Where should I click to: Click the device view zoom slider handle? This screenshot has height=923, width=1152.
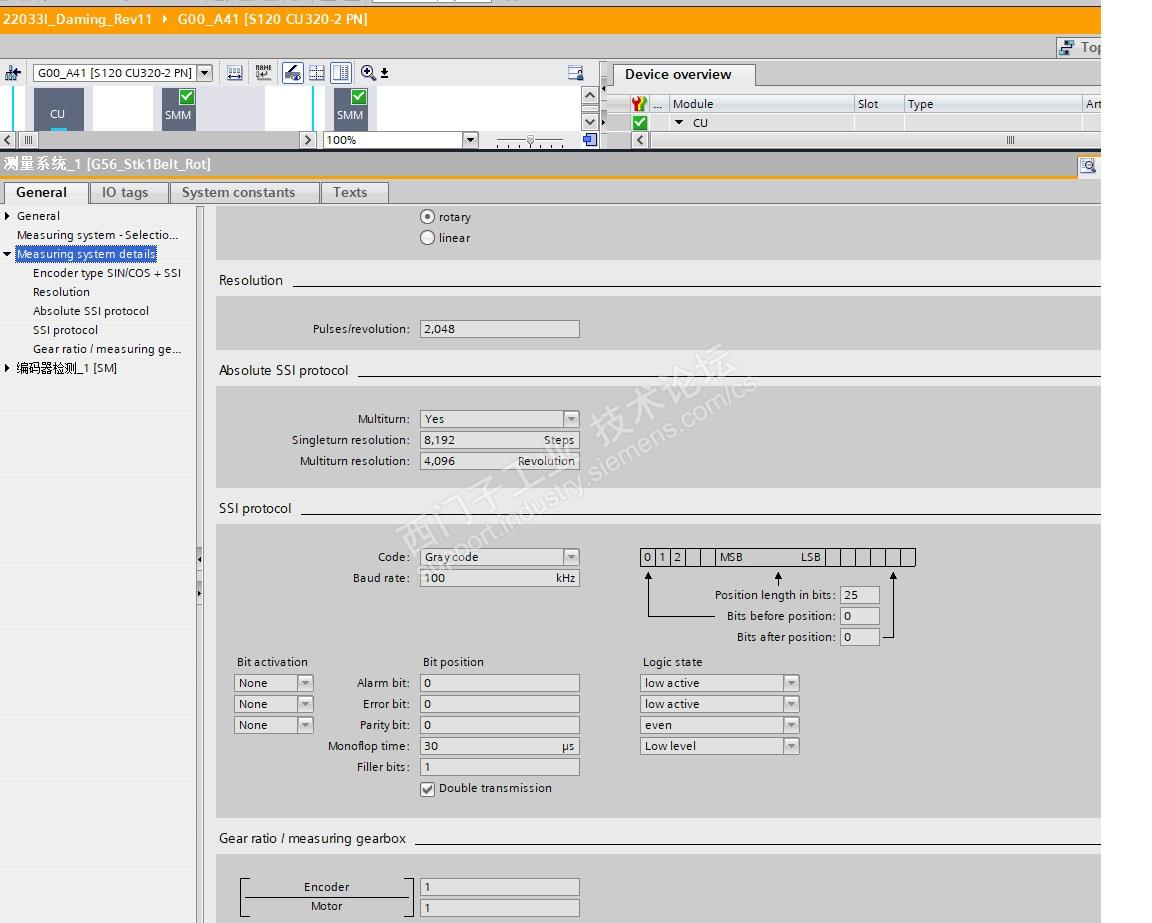tap(530, 140)
